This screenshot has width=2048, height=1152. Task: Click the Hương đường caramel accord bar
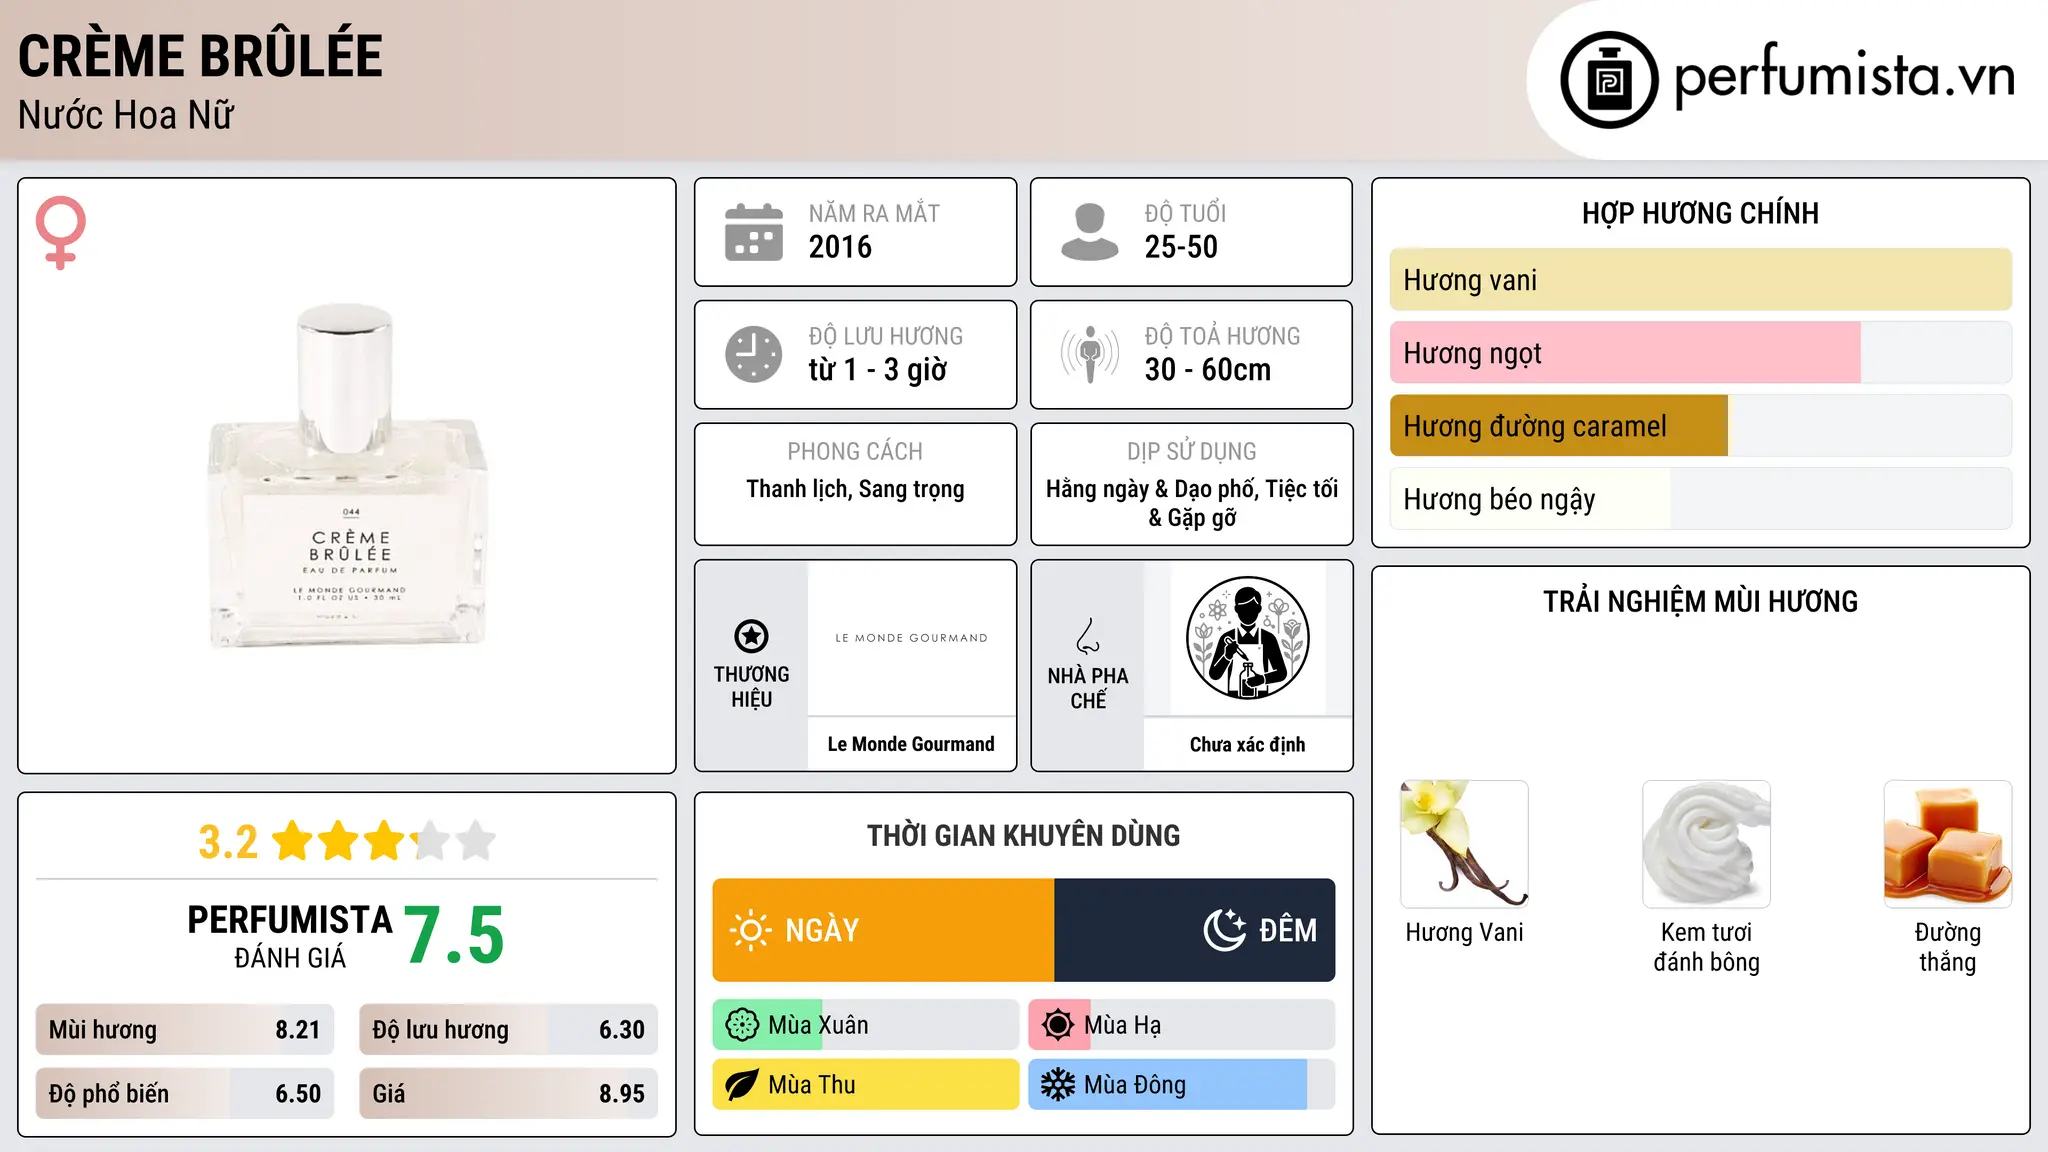point(1701,426)
